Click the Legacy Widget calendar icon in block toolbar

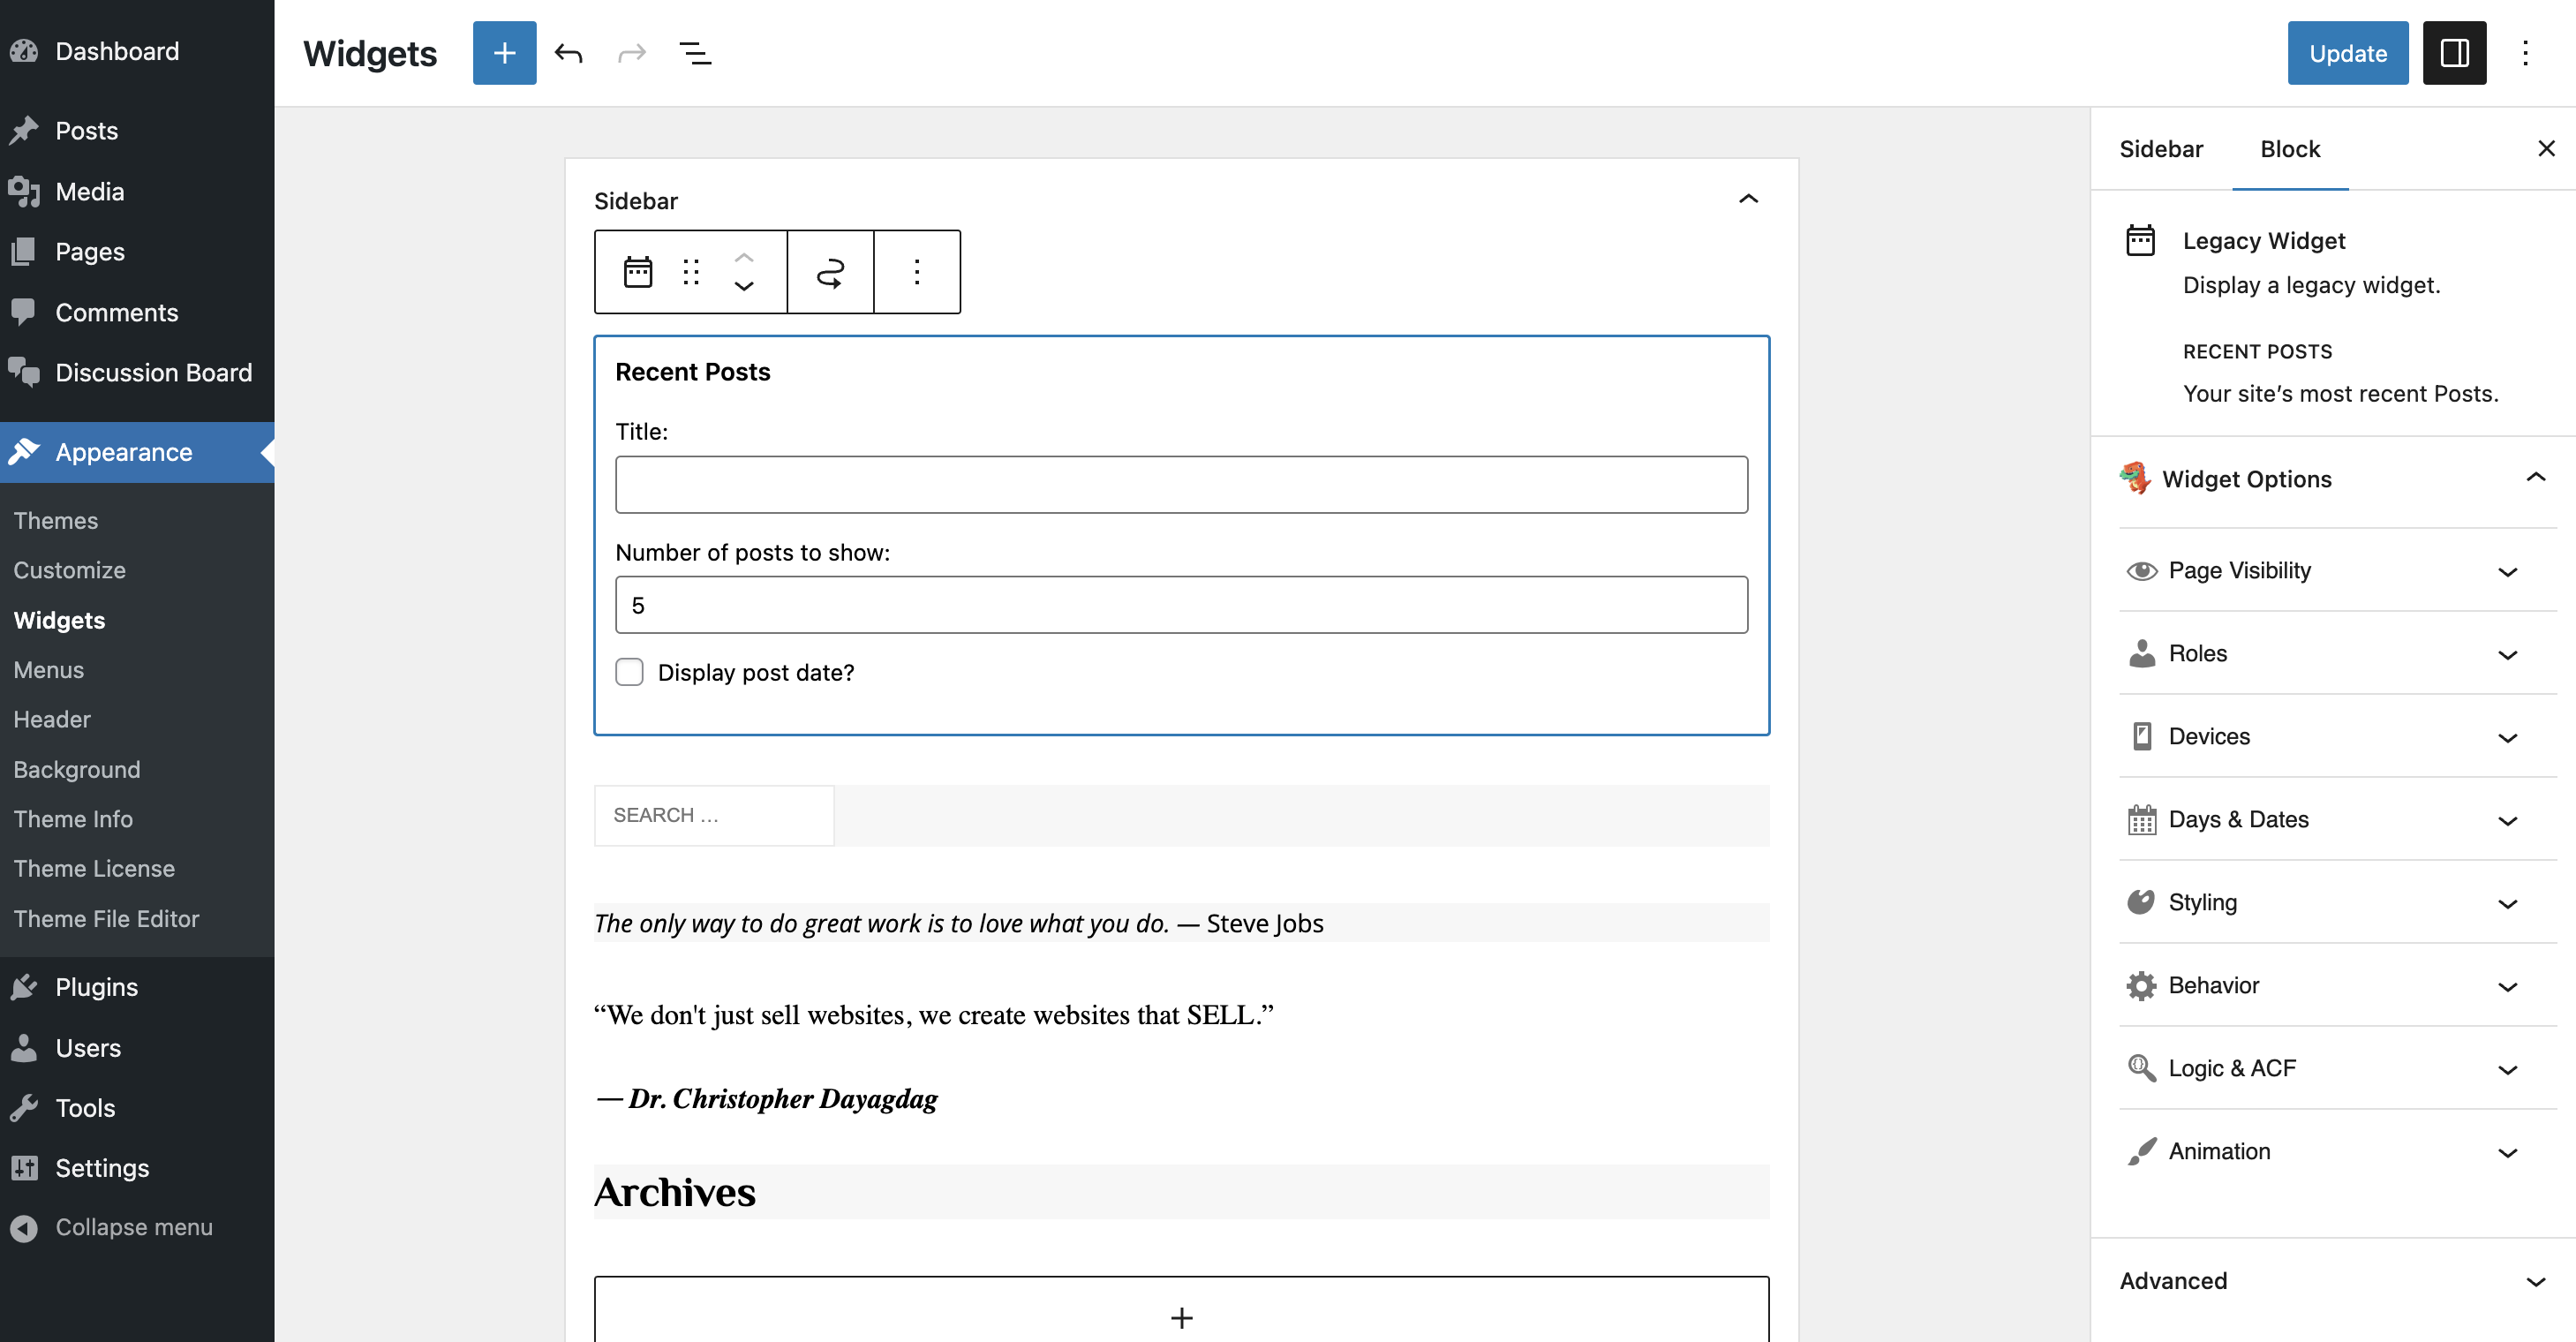(x=638, y=271)
